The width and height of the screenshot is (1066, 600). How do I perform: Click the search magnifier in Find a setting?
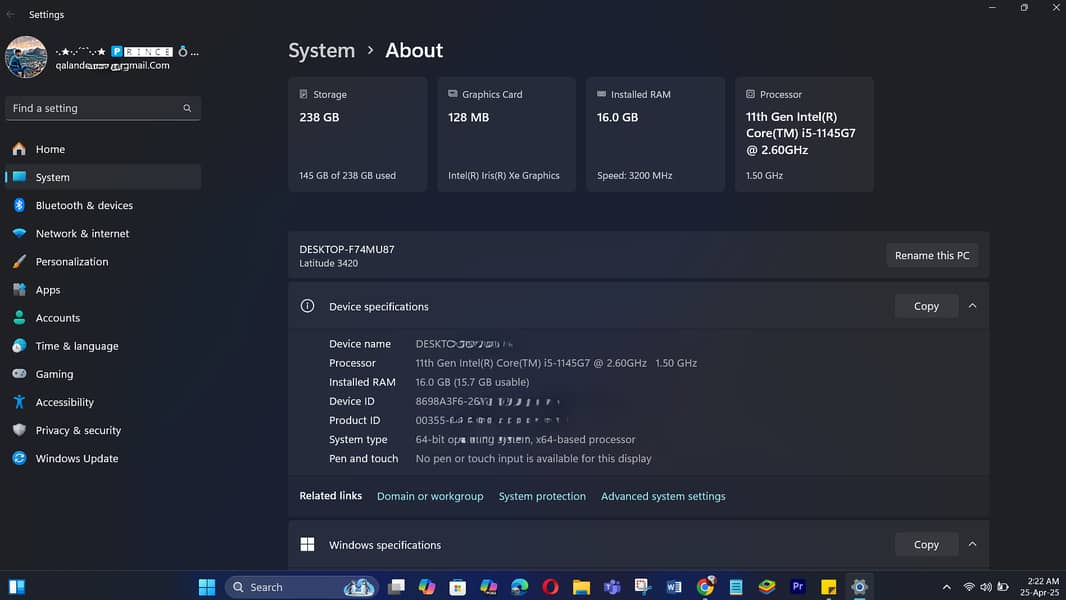(x=187, y=108)
